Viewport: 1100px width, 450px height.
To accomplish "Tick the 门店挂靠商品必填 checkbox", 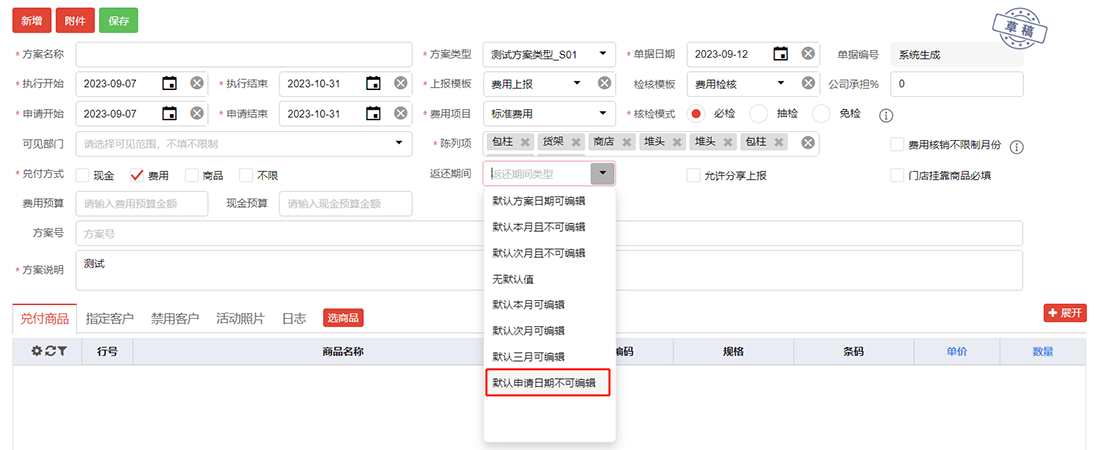I will pos(897,175).
